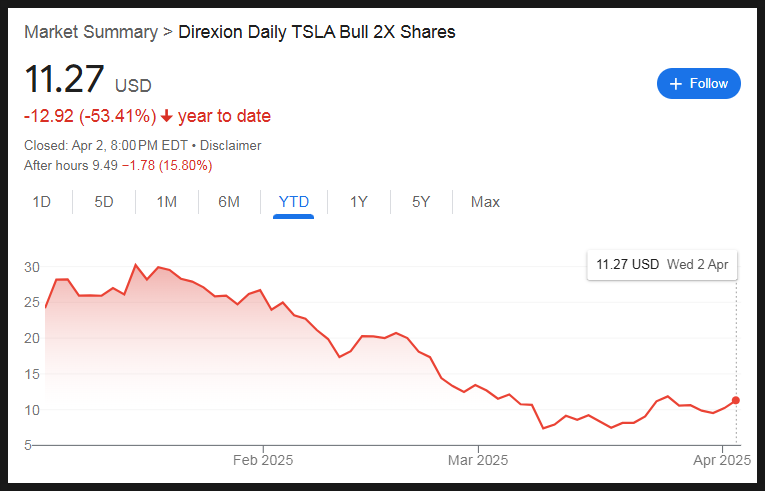Show the 1M chart range
Screen dimensions: 765x491
point(166,202)
